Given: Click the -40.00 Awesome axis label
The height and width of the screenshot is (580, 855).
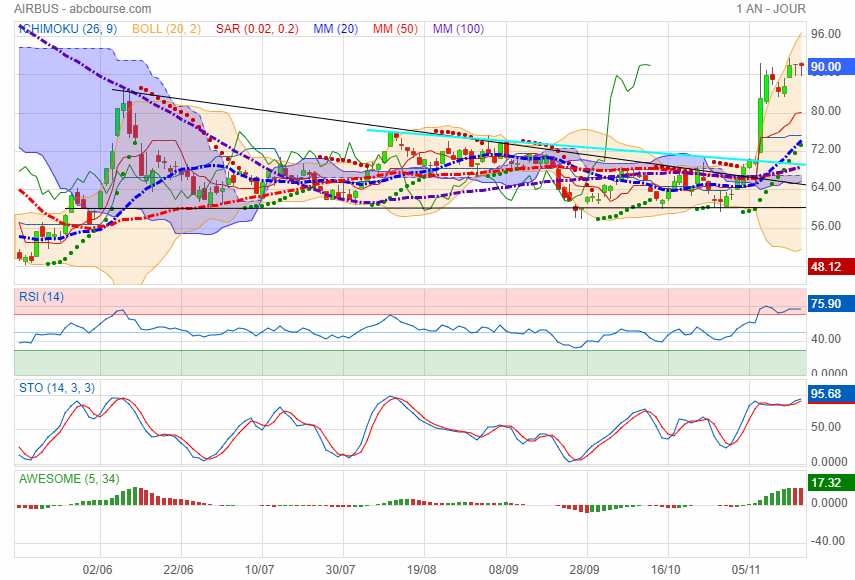Looking at the screenshot, I should point(828,541).
